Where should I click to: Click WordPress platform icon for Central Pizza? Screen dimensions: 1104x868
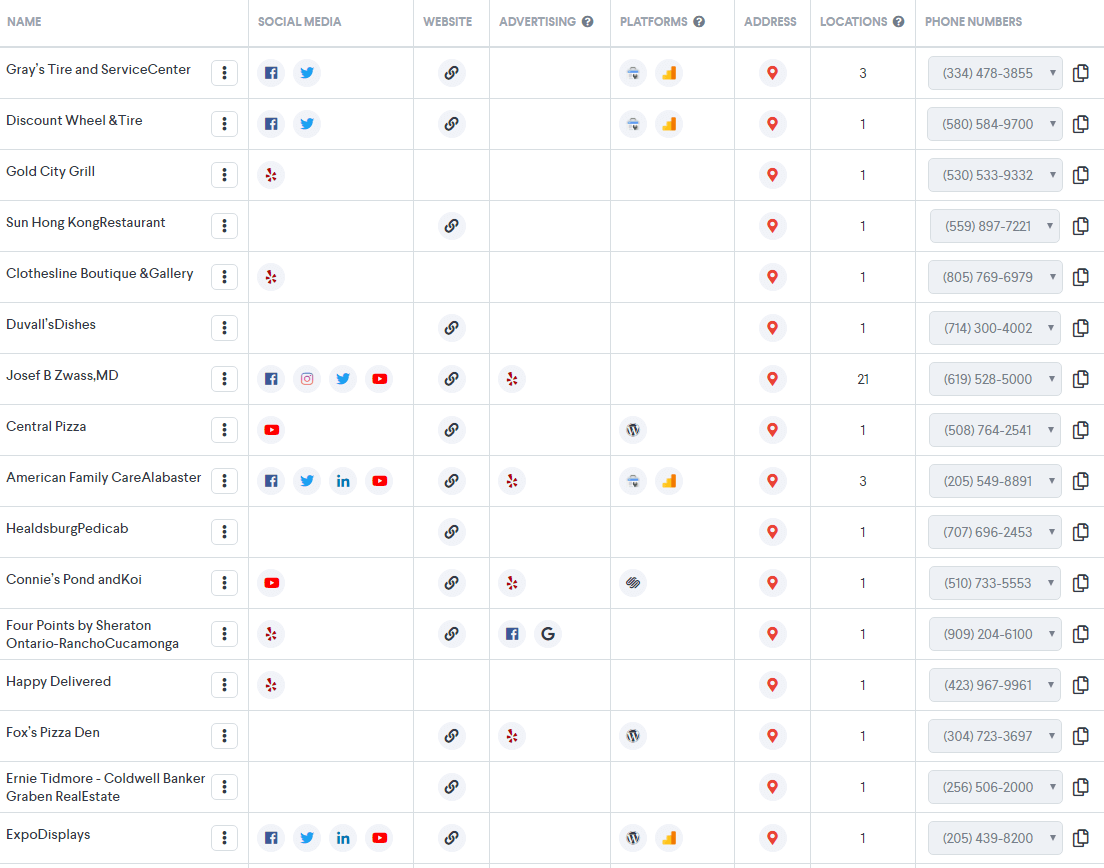[x=633, y=430]
